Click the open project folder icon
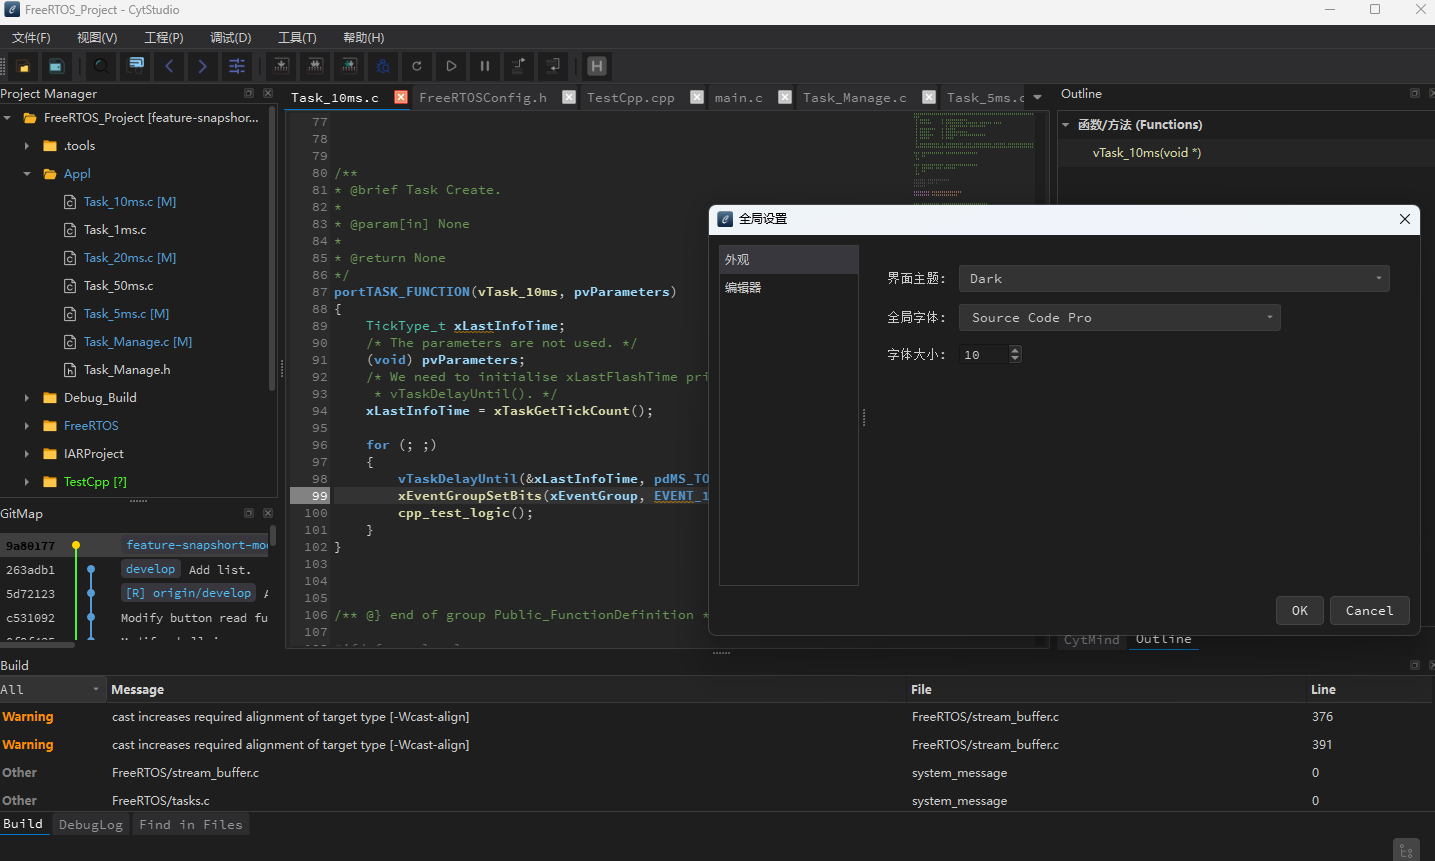This screenshot has width=1435, height=861. click(x=23, y=66)
